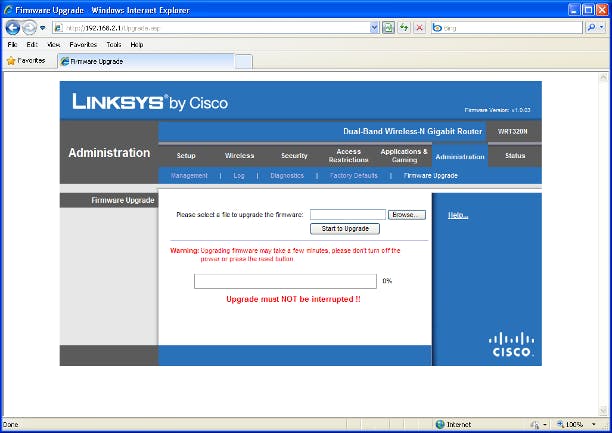
Task: Open the Help... link
Action: tap(458, 215)
